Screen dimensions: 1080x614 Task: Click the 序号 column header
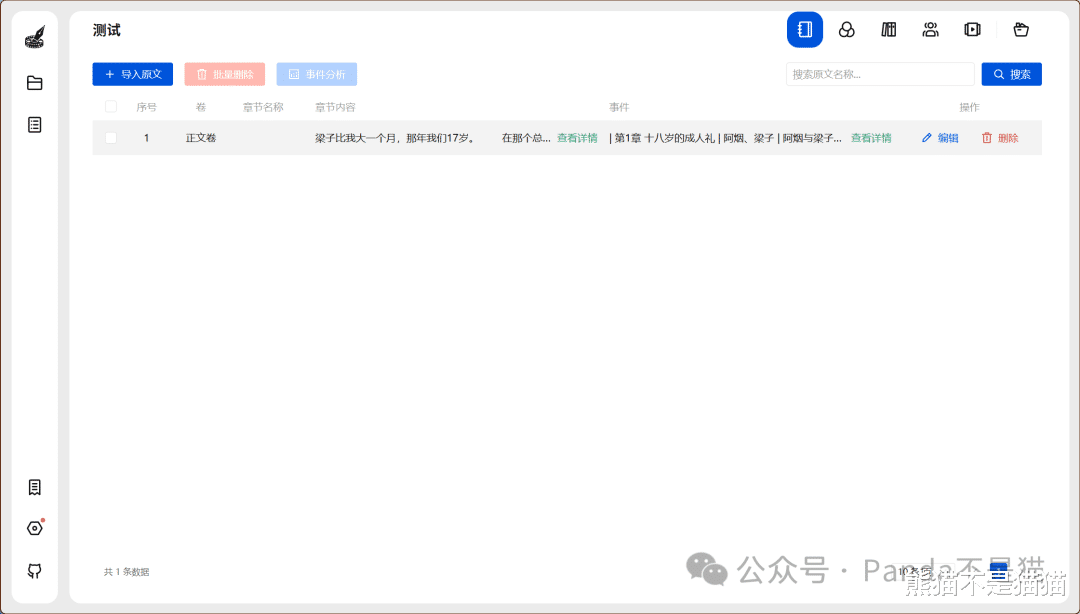tap(146, 108)
